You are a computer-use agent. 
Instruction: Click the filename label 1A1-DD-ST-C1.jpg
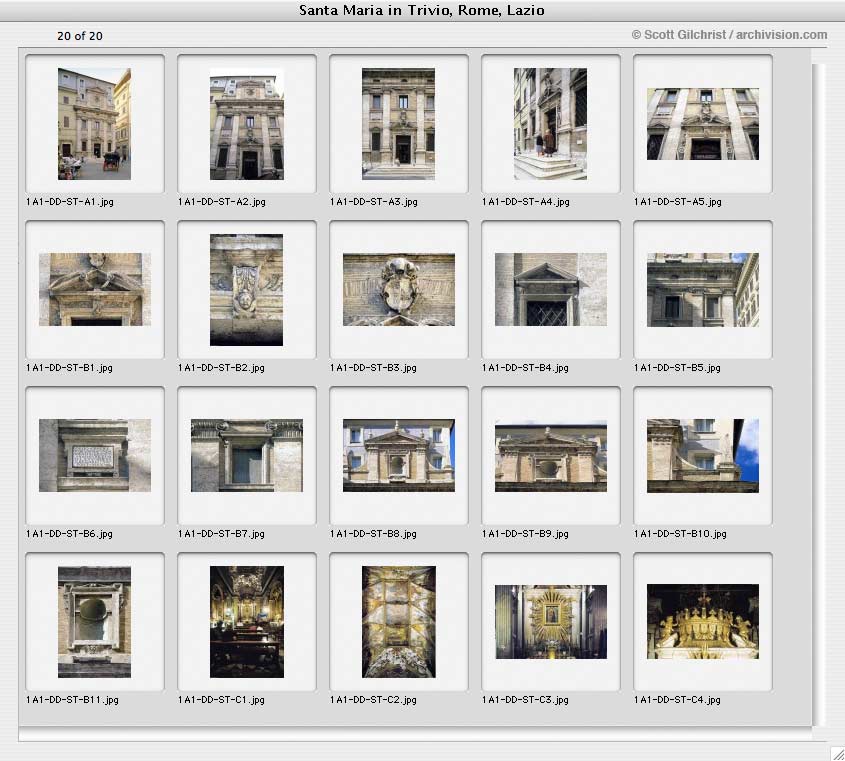tap(221, 700)
